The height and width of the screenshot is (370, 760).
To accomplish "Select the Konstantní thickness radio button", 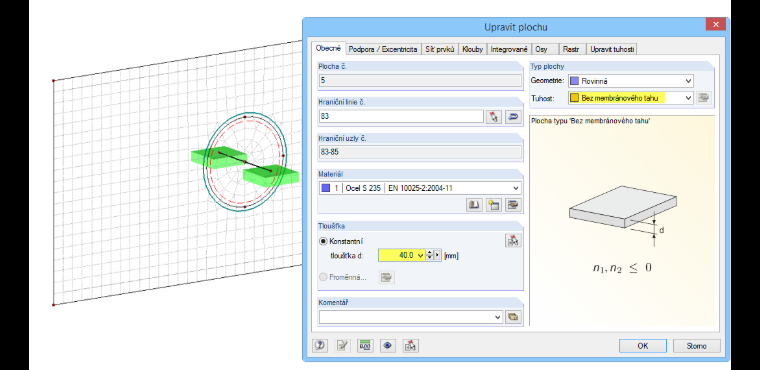I will (324, 241).
